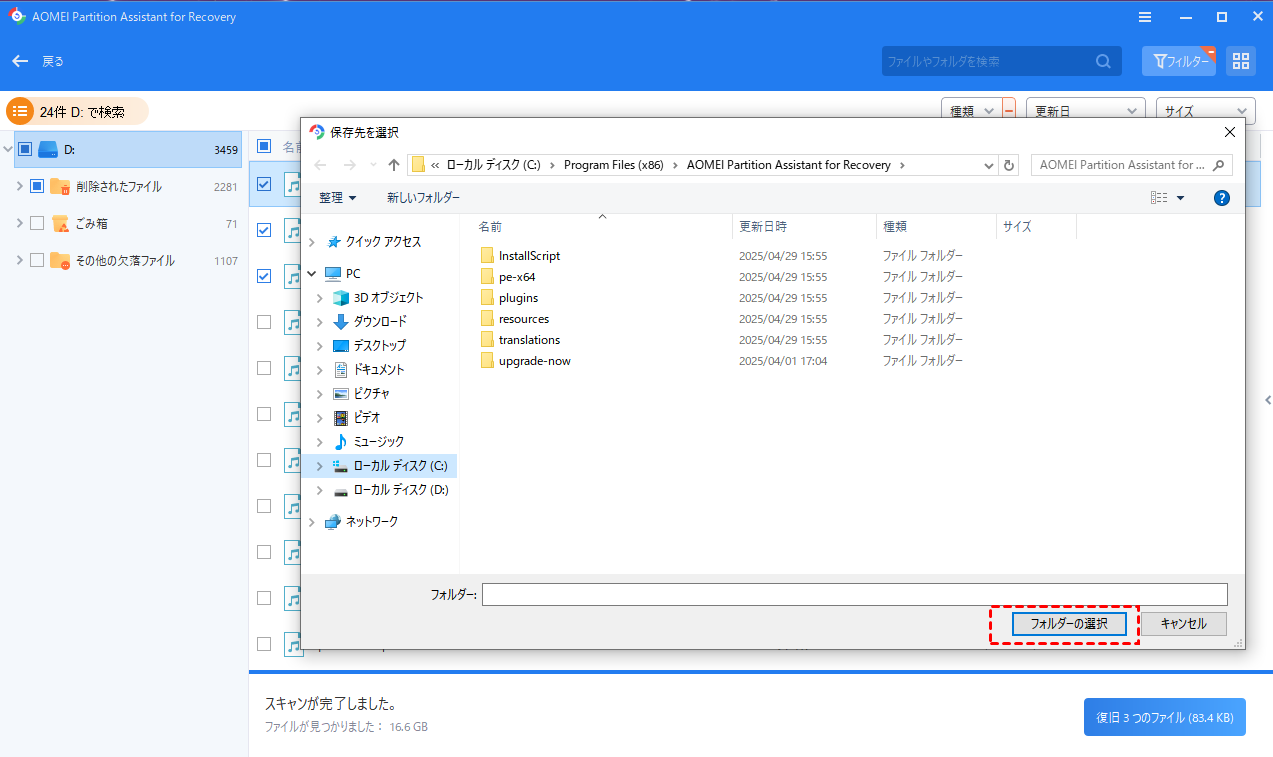
Task: Click the magnifier icon in the AOMEI search box
Action: tap(1103, 61)
